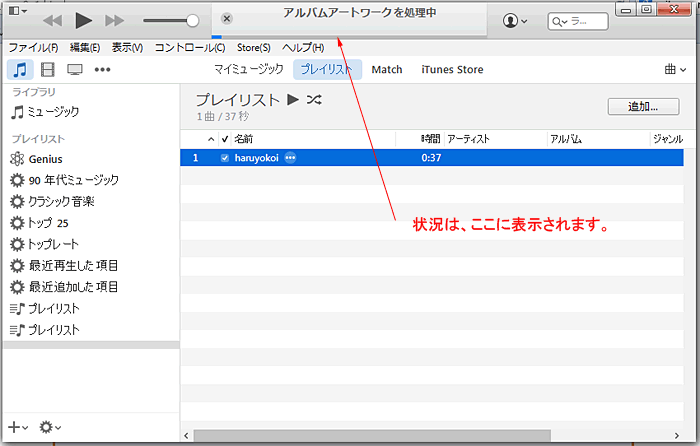
Task: Switch to the Match tab
Action: (x=387, y=70)
